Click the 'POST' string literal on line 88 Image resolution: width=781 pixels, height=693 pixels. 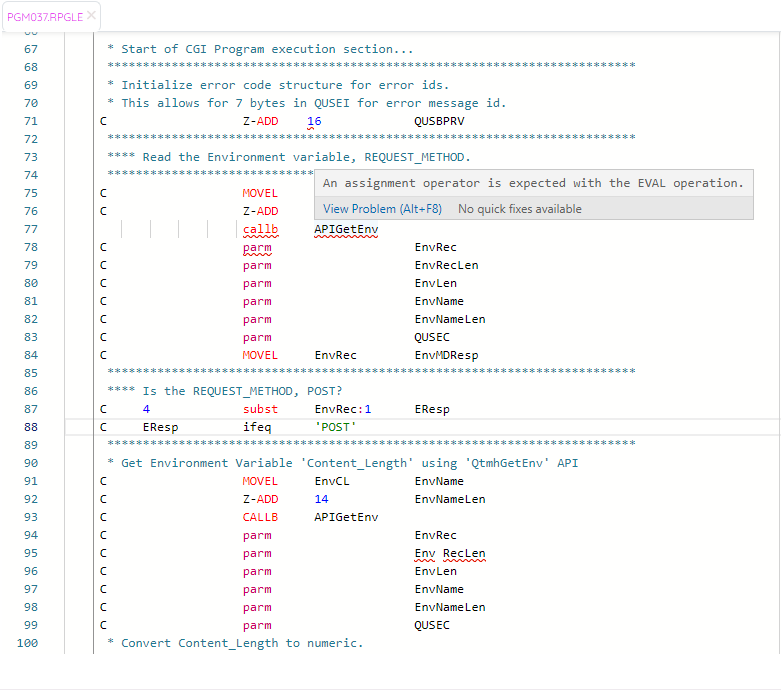(x=335, y=427)
